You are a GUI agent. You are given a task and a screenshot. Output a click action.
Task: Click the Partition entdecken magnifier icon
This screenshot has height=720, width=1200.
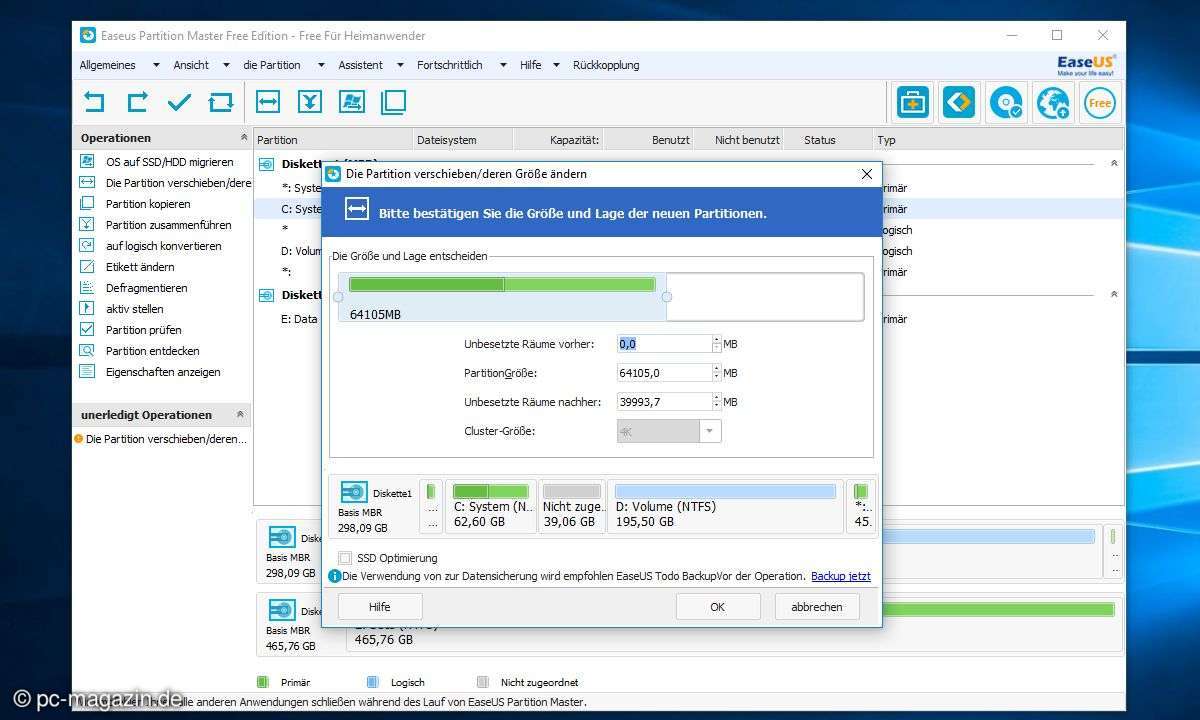click(x=87, y=351)
